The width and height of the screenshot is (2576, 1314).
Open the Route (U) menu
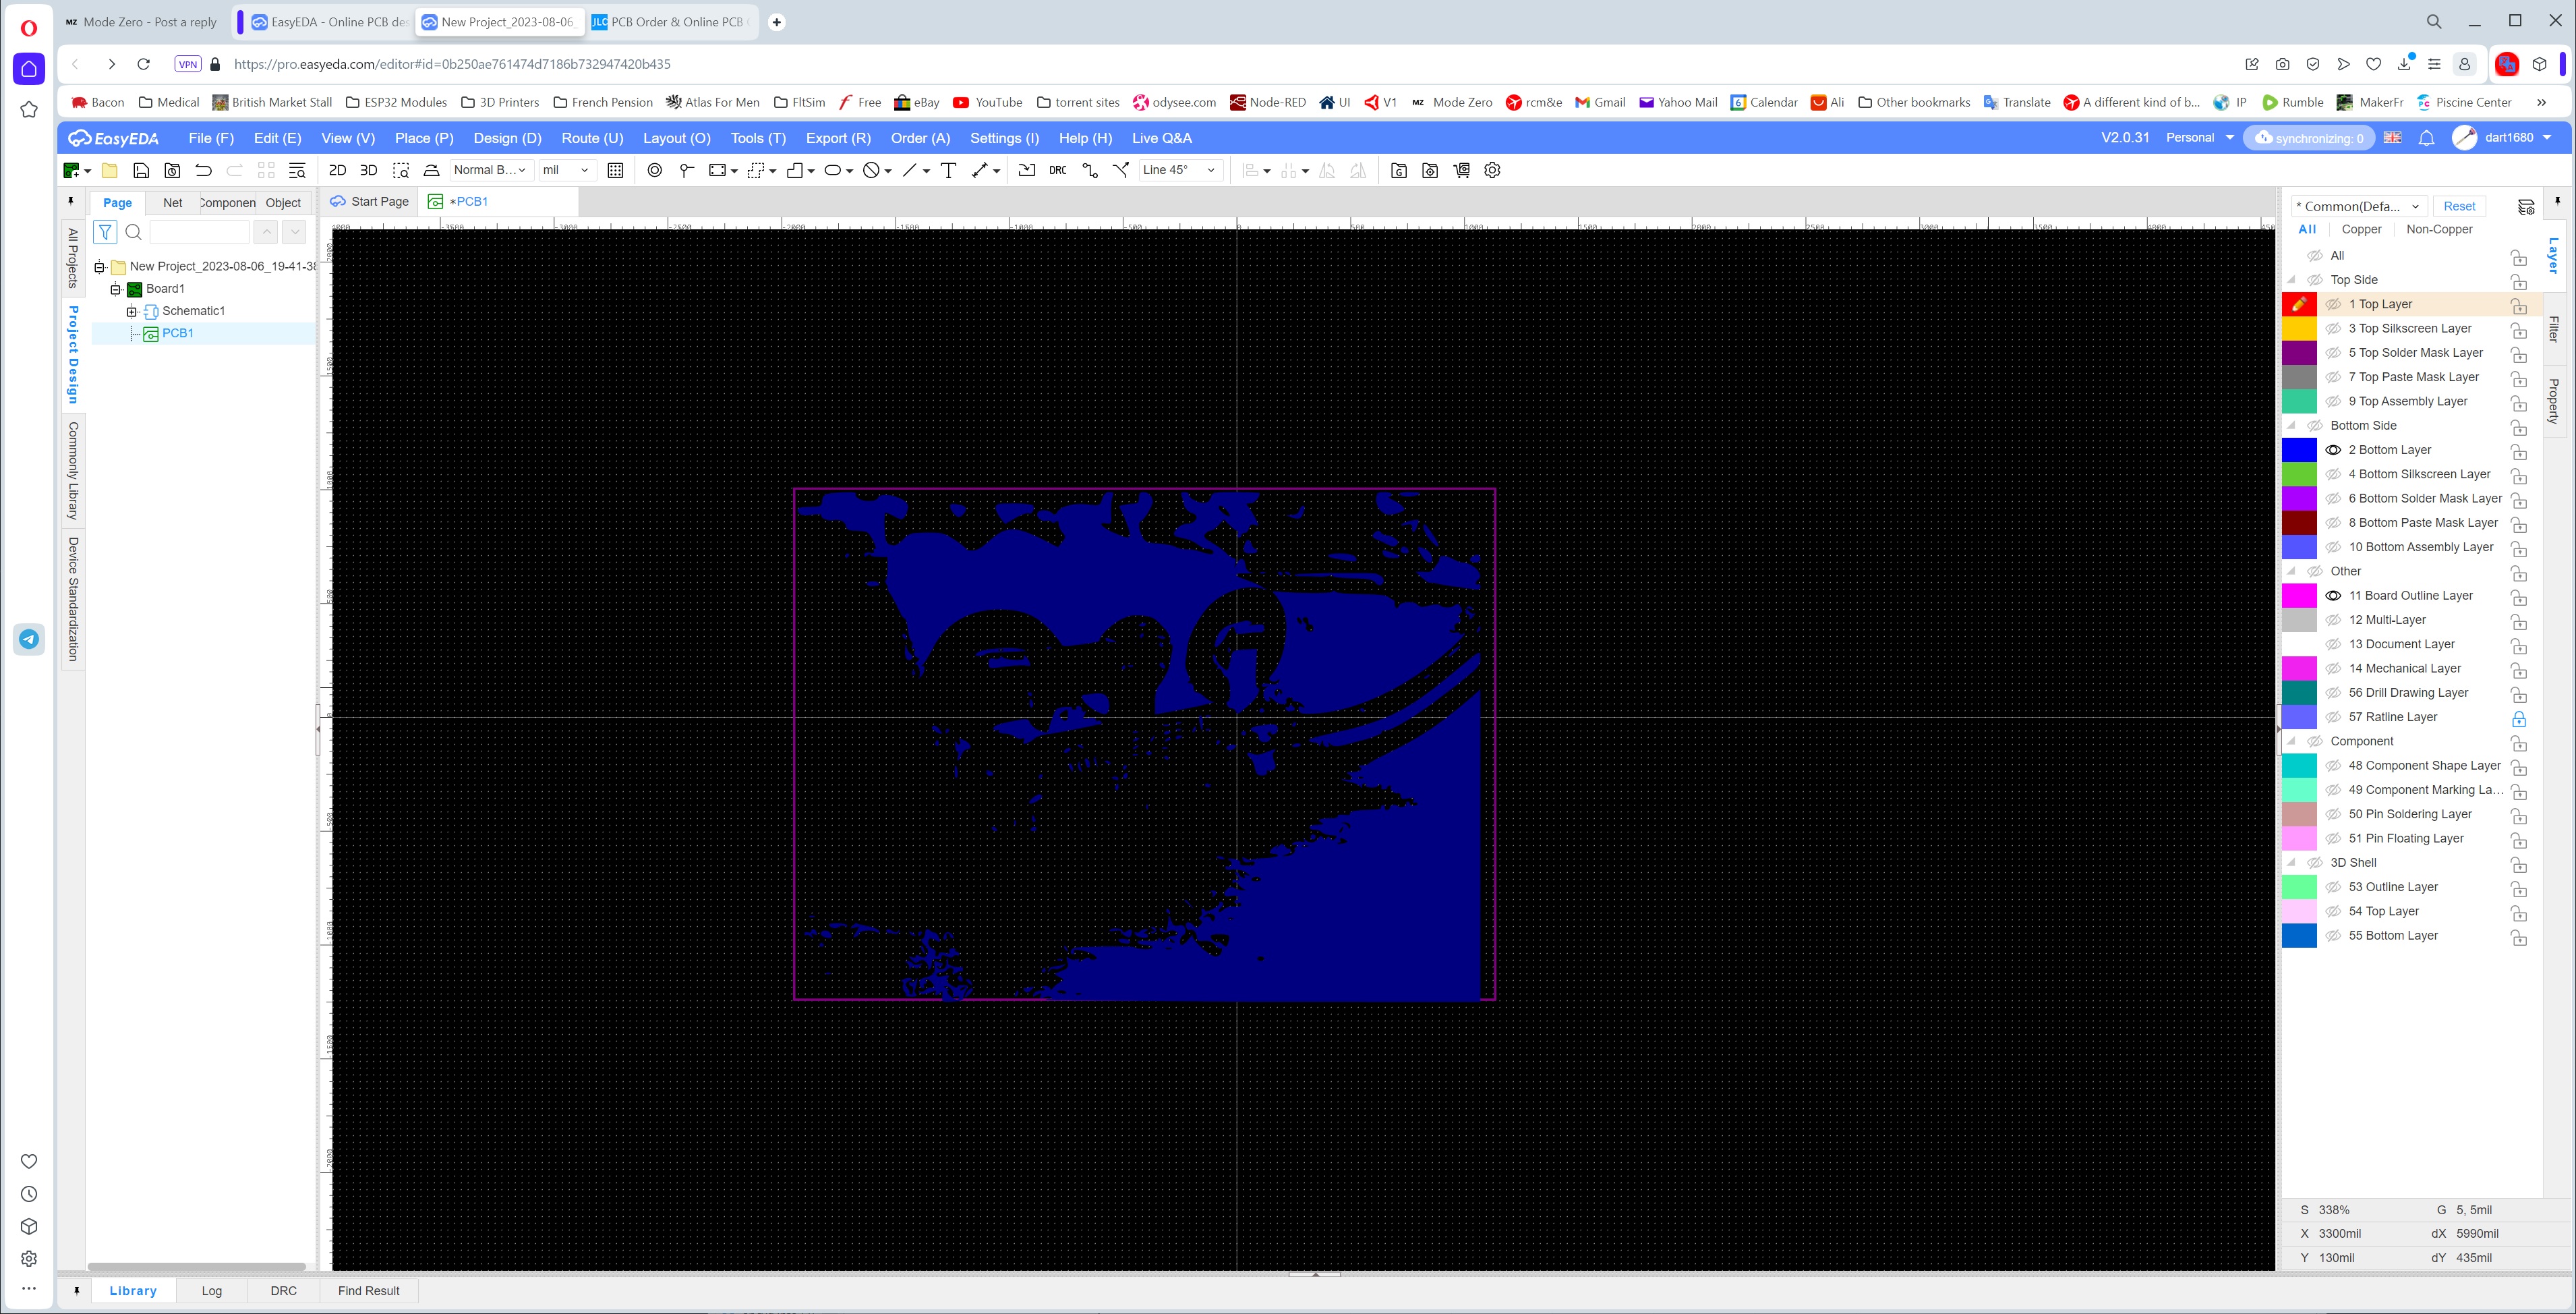[x=592, y=138]
